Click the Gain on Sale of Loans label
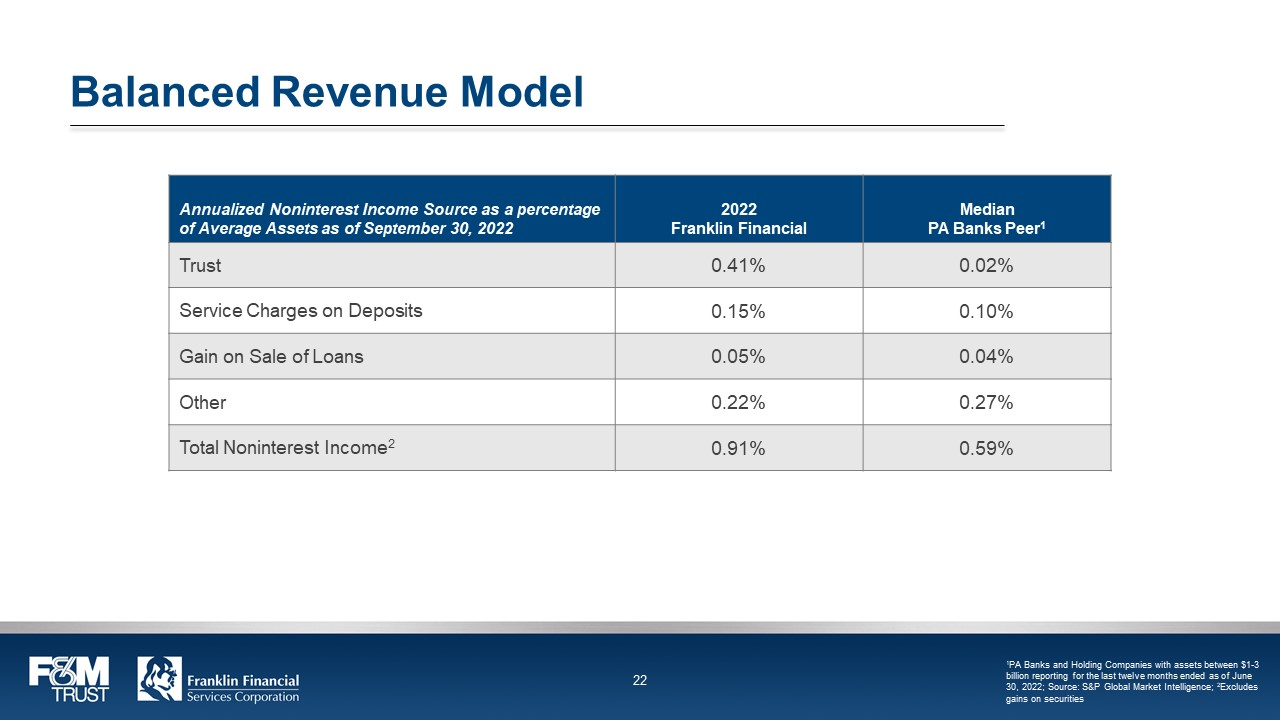This screenshot has width=1280, height=720. click(x=271, y=356)
